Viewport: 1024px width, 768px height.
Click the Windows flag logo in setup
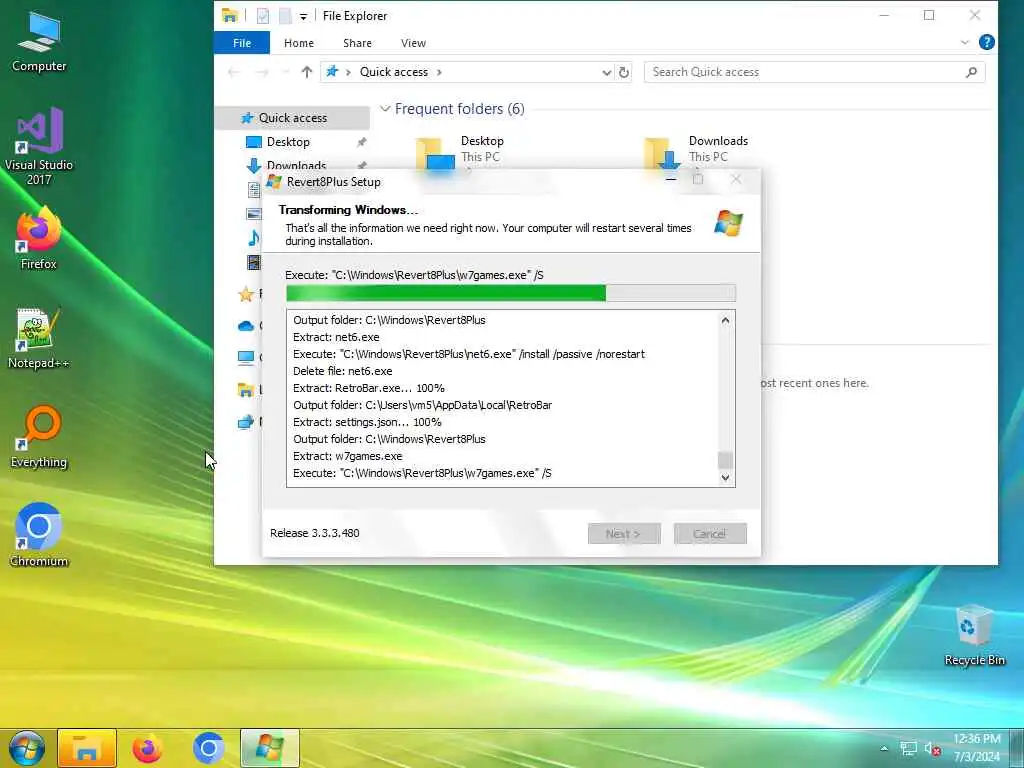tap(728, 223)
